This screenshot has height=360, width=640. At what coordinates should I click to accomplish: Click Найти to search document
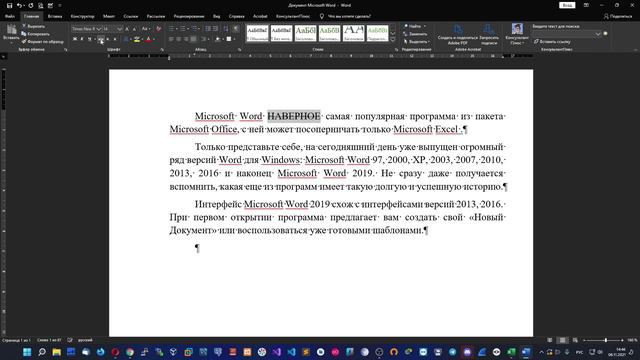coord(414,26)
